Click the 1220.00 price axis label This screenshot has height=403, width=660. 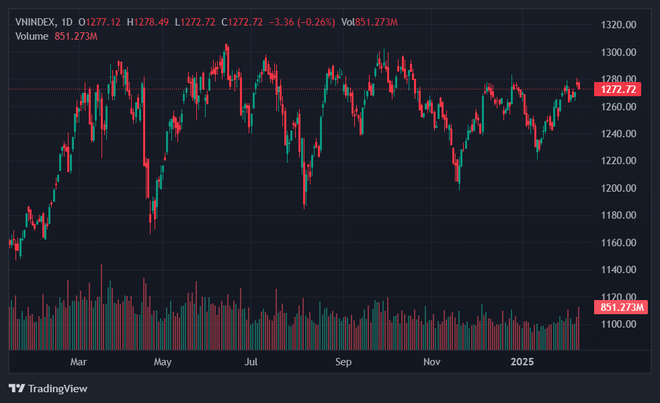click(618, 160)
